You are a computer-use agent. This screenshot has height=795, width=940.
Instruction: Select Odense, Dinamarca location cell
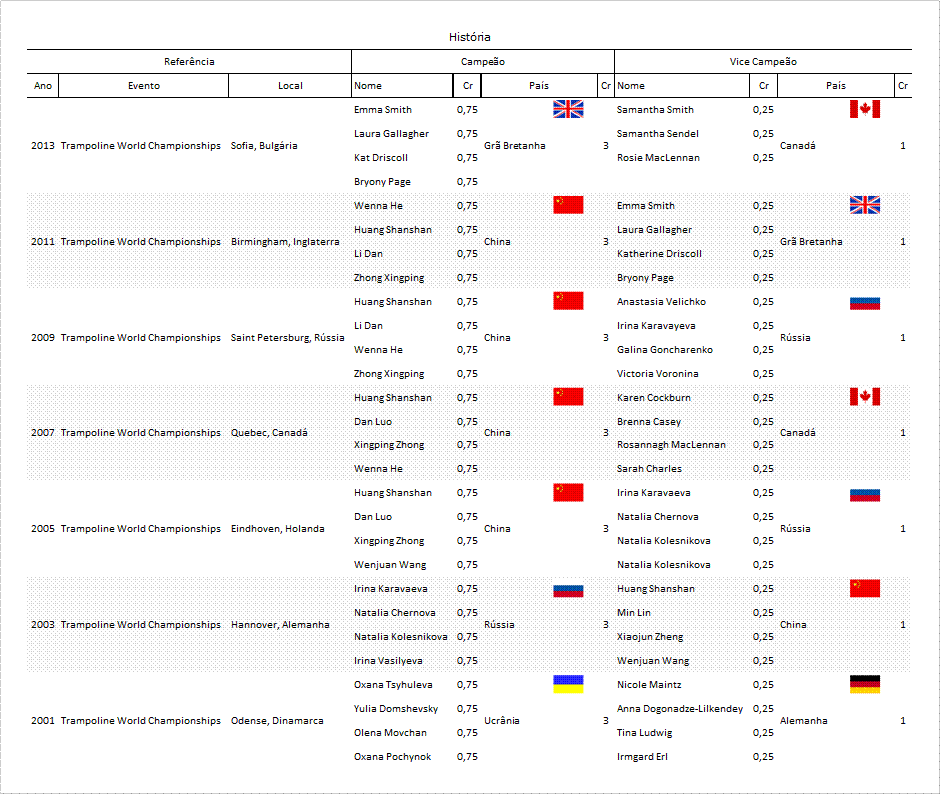277,721
